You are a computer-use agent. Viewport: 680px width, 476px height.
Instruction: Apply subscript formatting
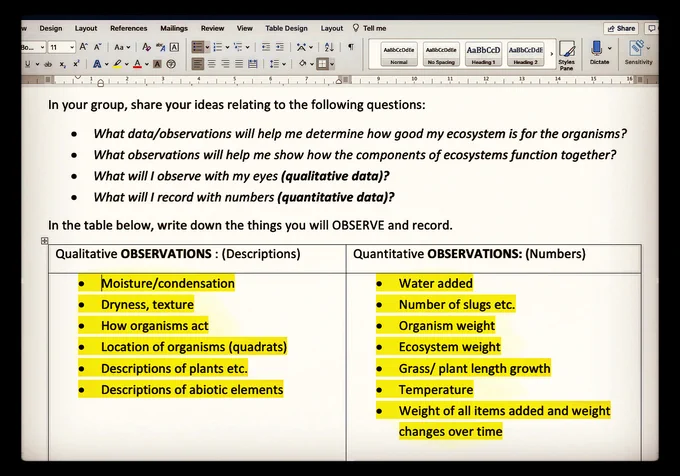coord(62,64)
